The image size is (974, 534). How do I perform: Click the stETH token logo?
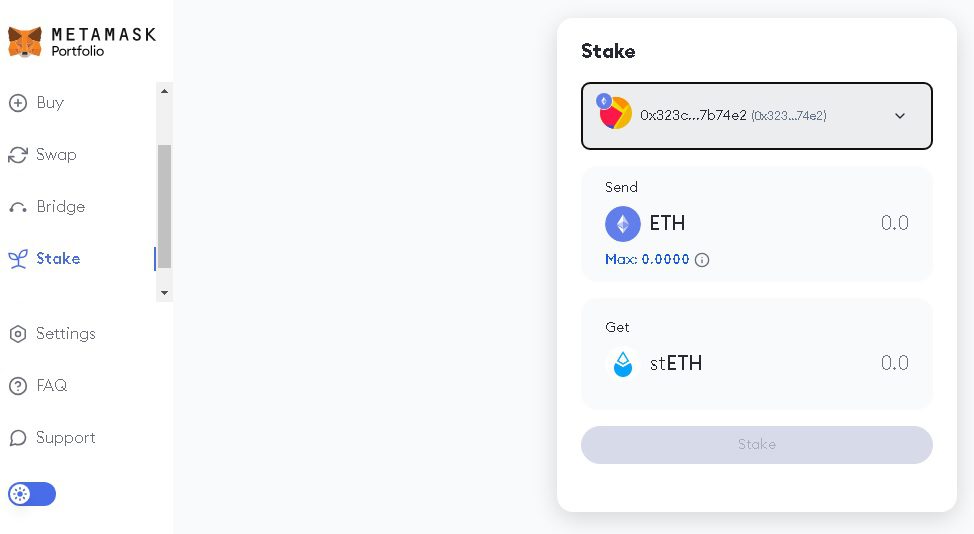[623, 364]
